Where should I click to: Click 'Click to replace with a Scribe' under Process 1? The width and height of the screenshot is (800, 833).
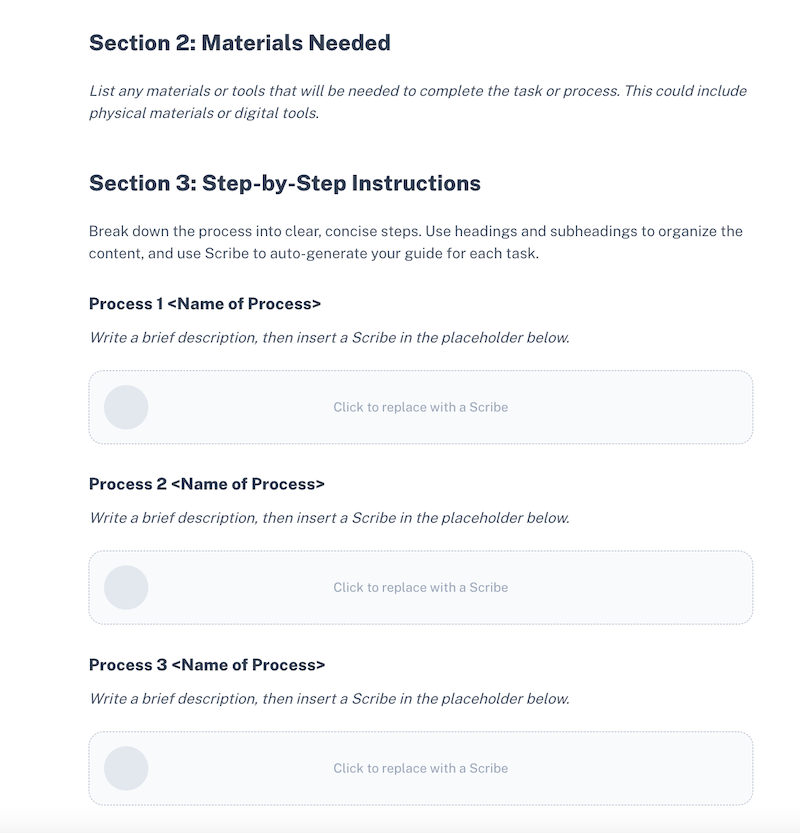(420, 407)
